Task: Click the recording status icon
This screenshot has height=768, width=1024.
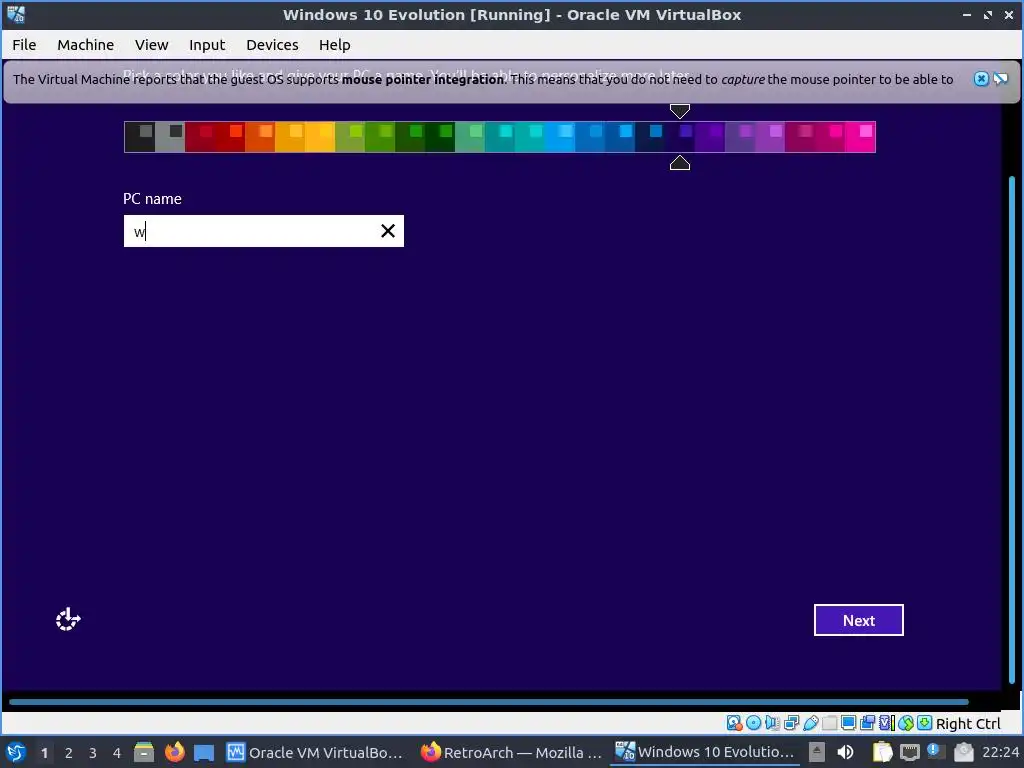Action: pyautogui.click(x=867, y=723)
